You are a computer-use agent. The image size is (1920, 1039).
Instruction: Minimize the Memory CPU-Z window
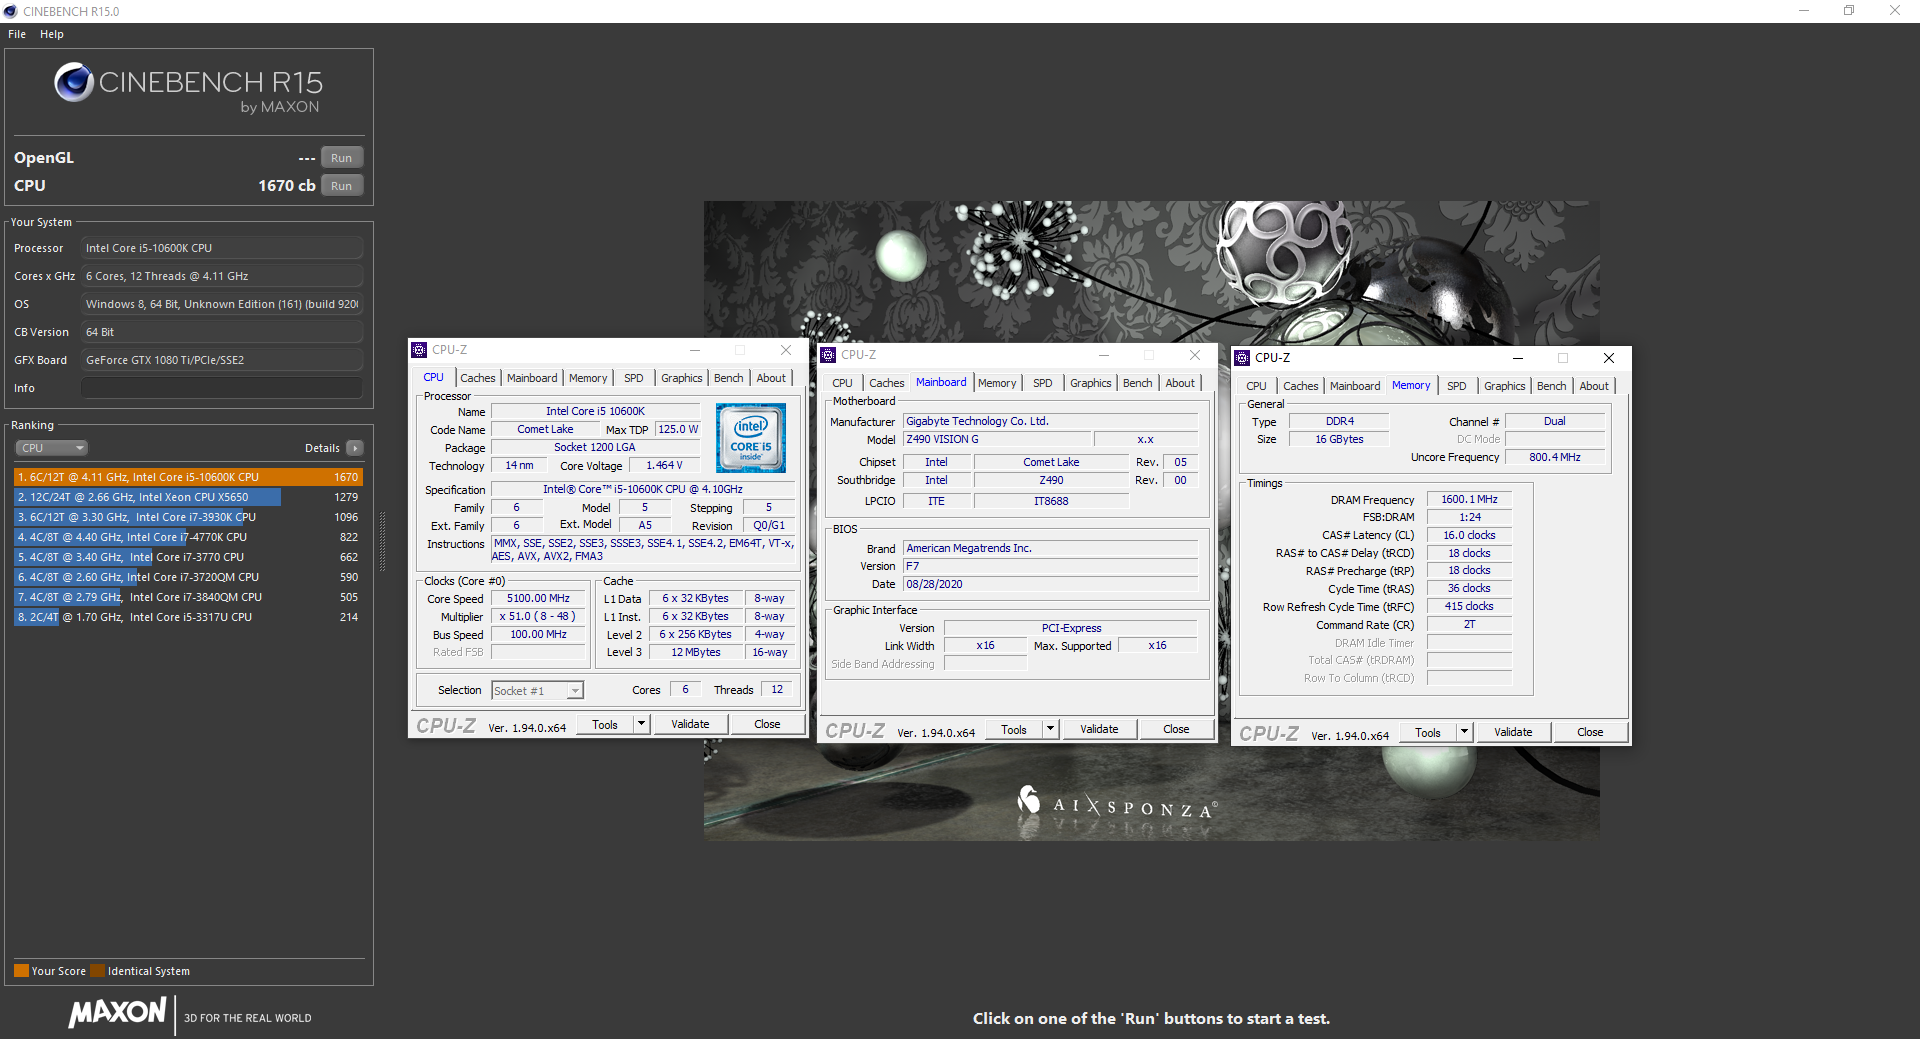1517,358
